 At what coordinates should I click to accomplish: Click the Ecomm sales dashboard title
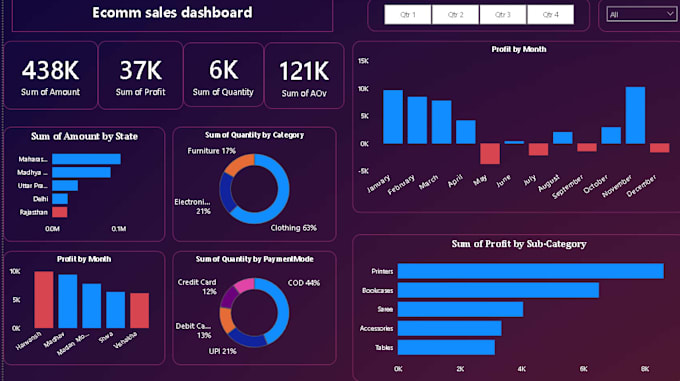[x=172, y=13]
